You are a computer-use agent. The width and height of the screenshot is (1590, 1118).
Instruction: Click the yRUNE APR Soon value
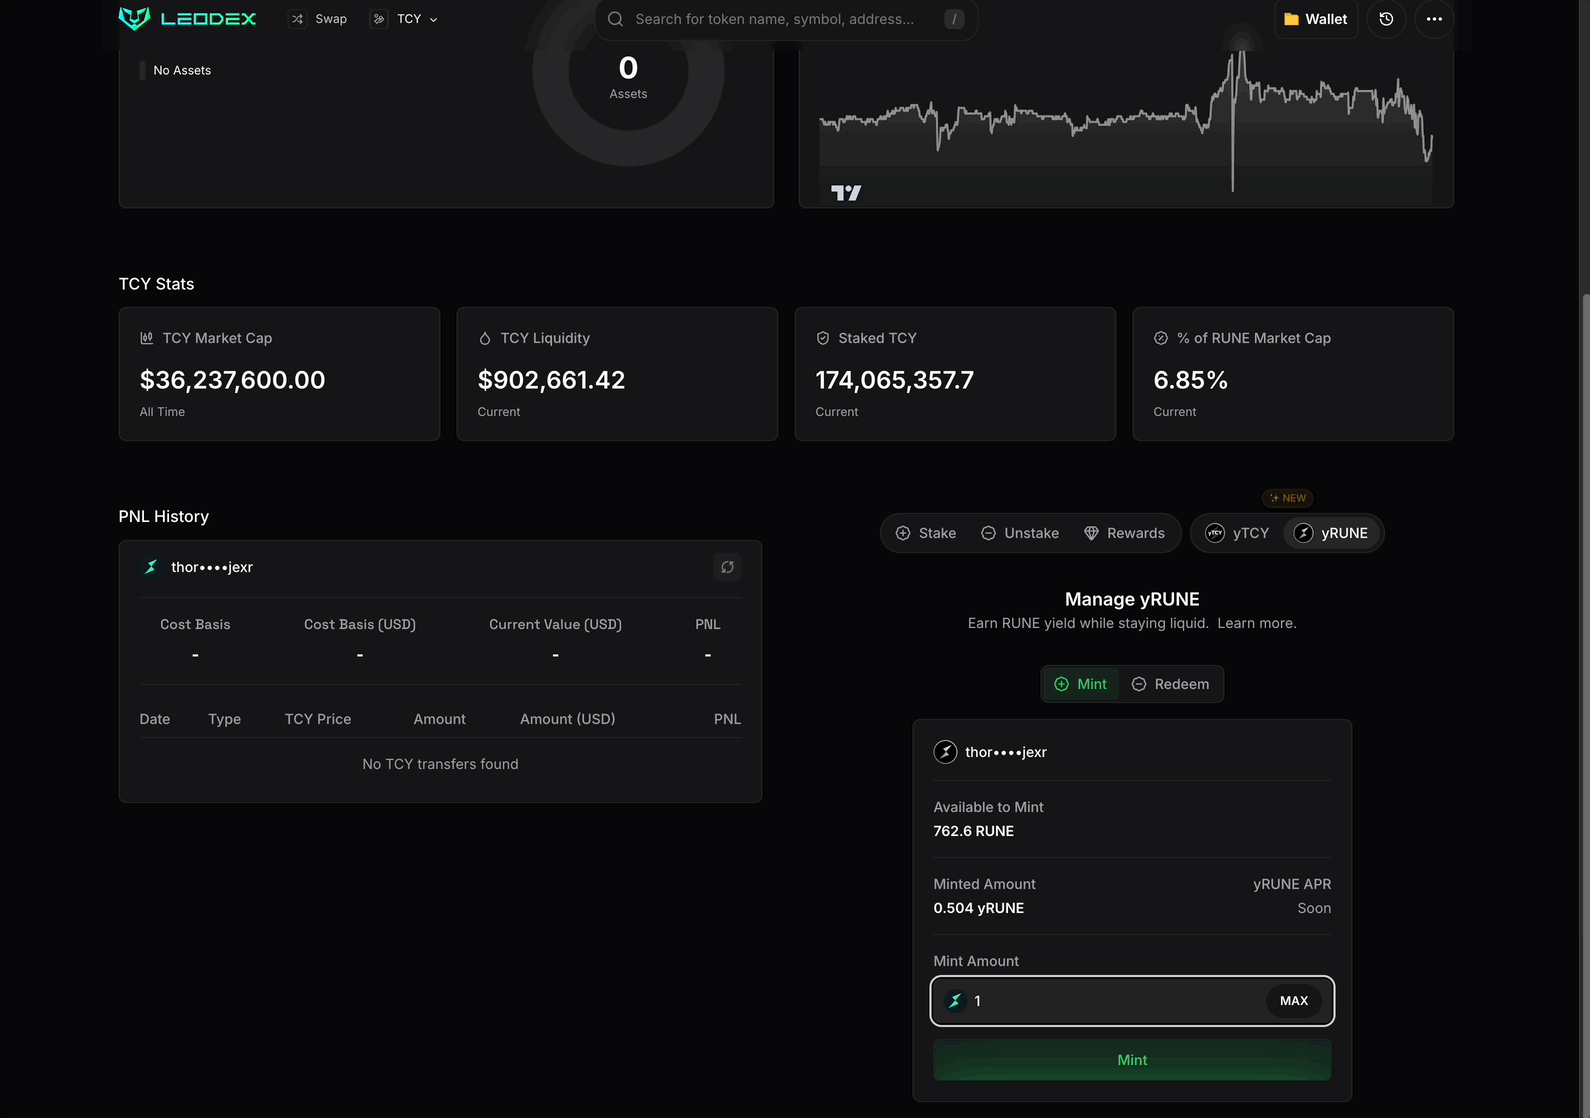click(1314, 908)
